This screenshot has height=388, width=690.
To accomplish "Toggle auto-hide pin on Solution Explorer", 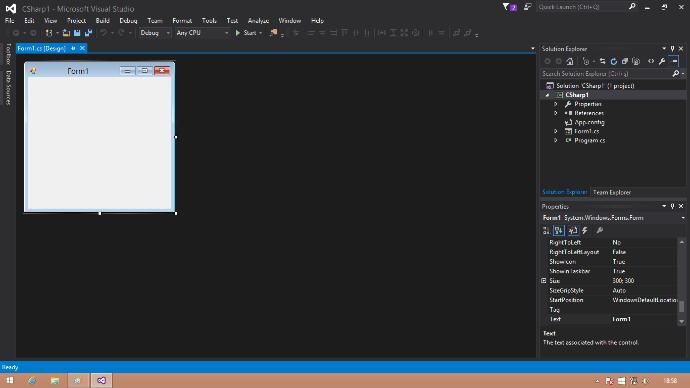I will pyautogui.click(x=672, y=48).
